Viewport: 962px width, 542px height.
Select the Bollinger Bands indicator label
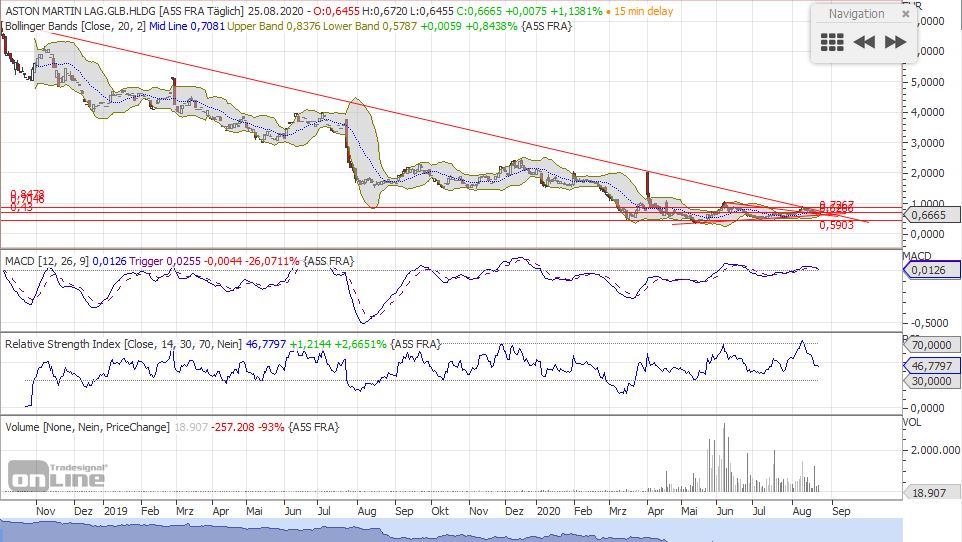click(x=75, y=26)
